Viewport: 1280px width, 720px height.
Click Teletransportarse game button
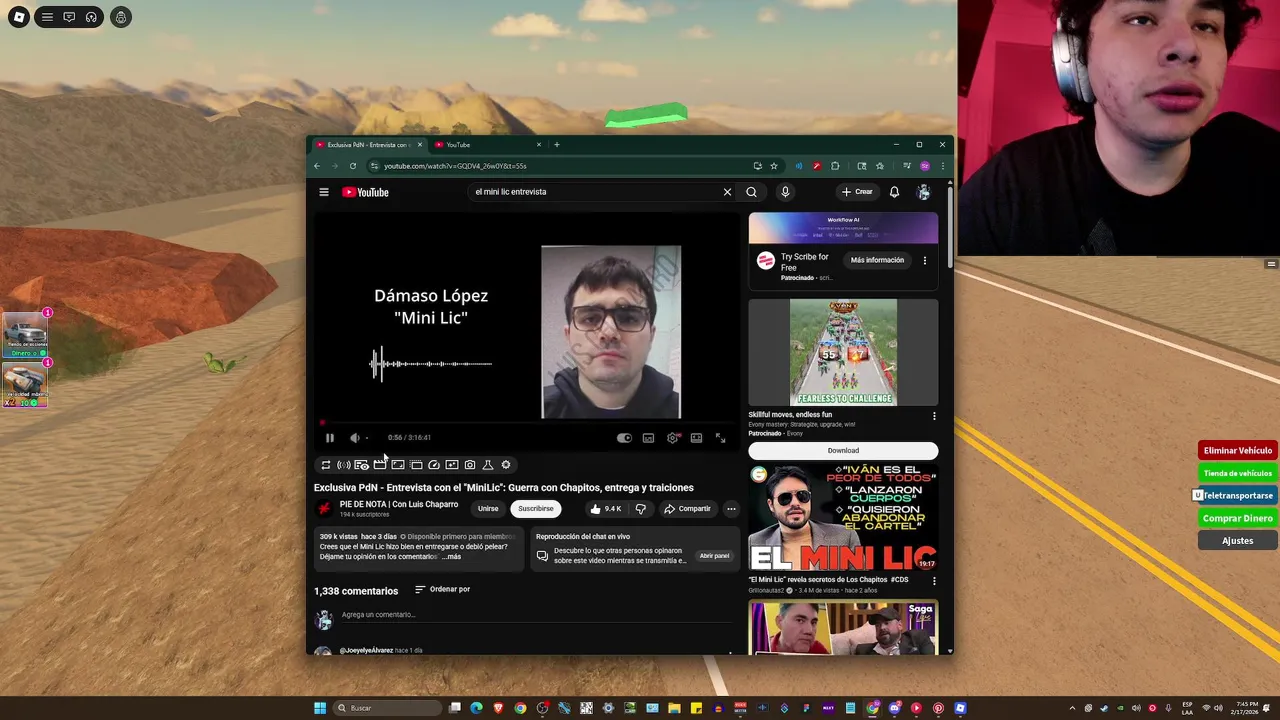coord(1237,496)
